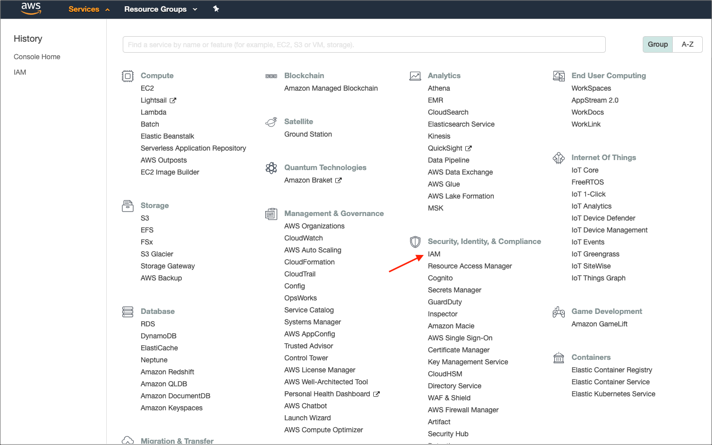Screen dimensions: 712x445
Task: Switch to Group view
Action: (657, 44)
